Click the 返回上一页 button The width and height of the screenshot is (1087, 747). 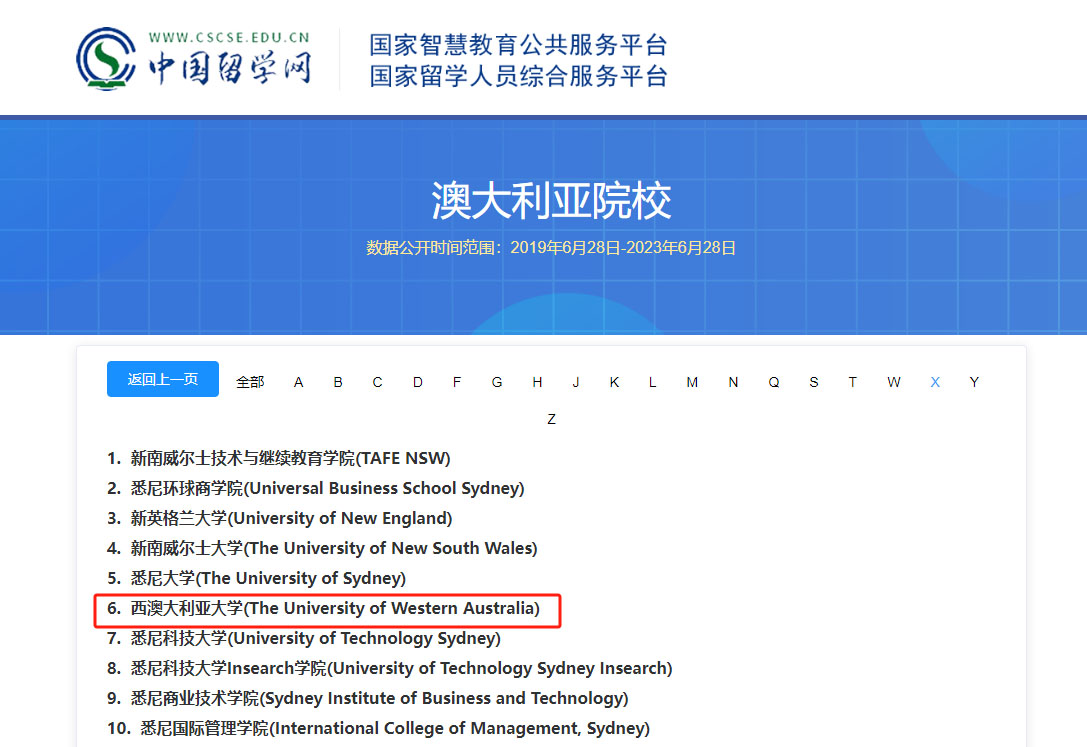pos(163,379)
